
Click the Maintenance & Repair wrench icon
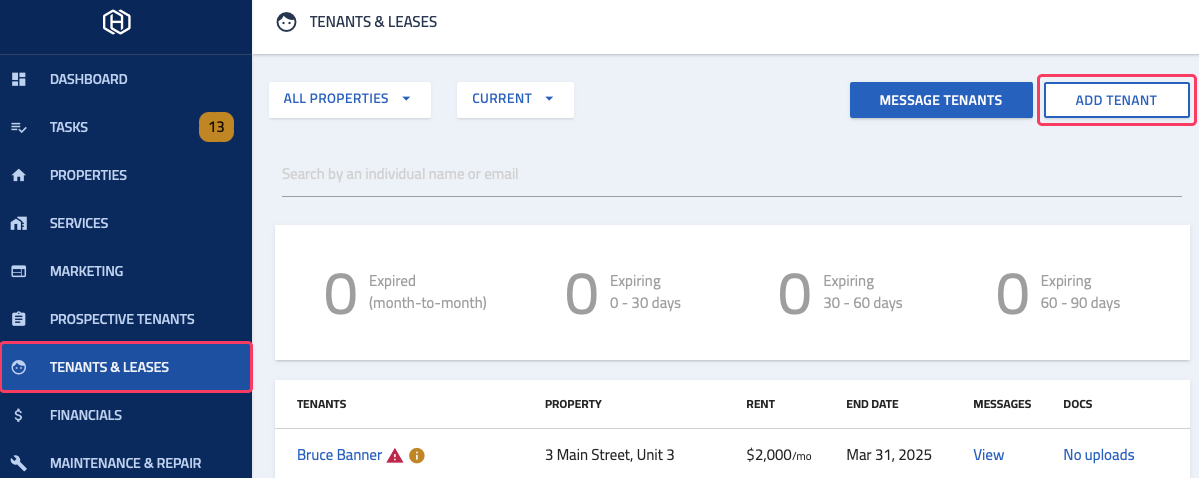pos(19,463)
